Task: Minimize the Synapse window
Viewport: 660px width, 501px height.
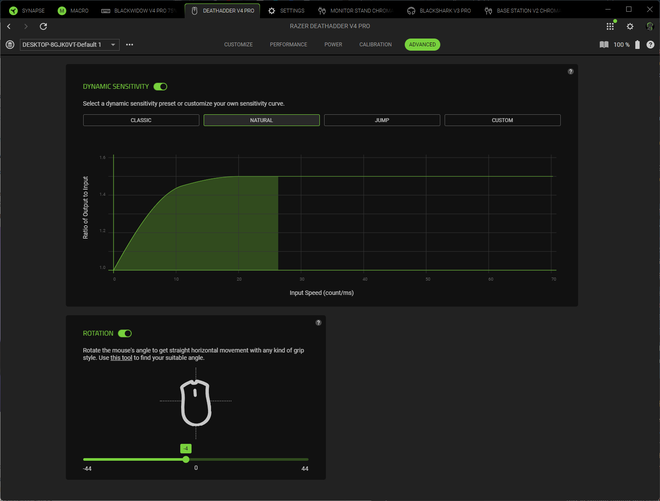Action: (x=607, y=9)
